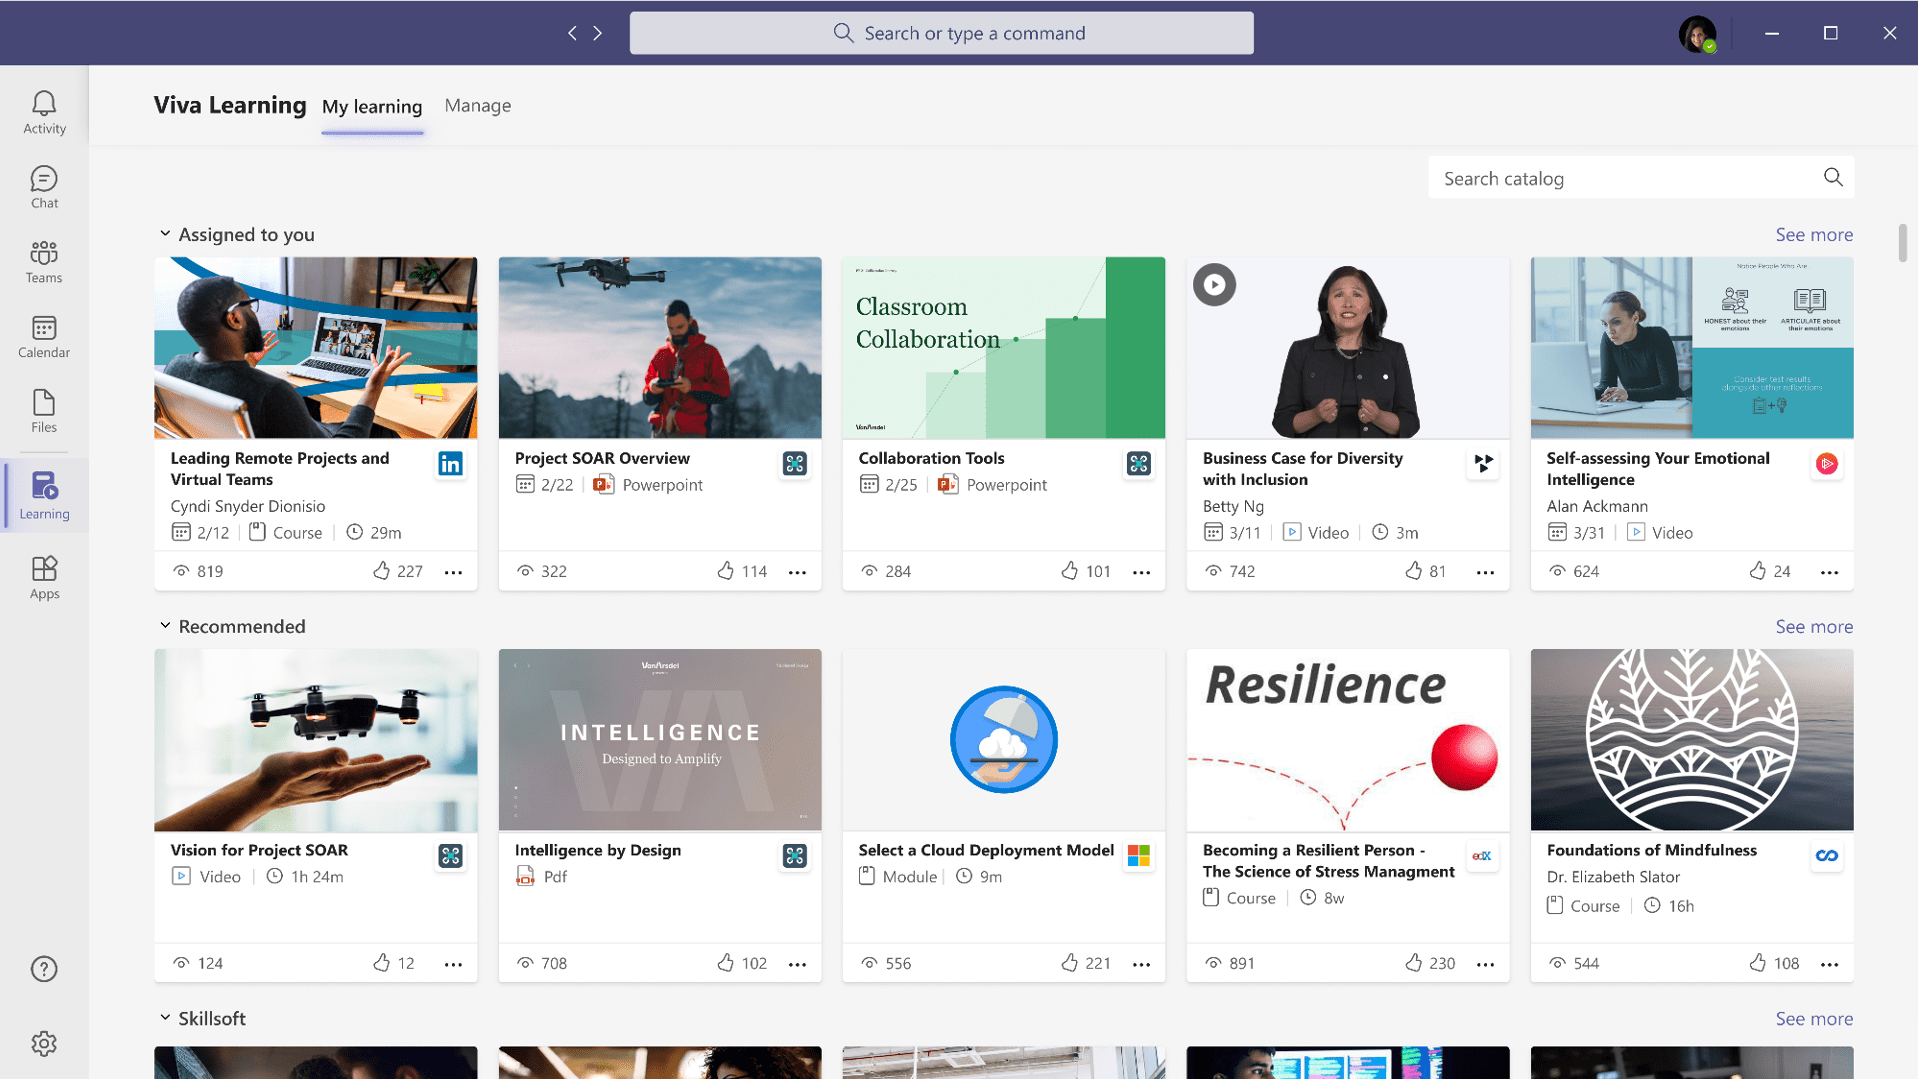Like Leading Remote Projects and Virtual Teams
The width and height of the screenshot is (1918, 1079).
point(381,571)
